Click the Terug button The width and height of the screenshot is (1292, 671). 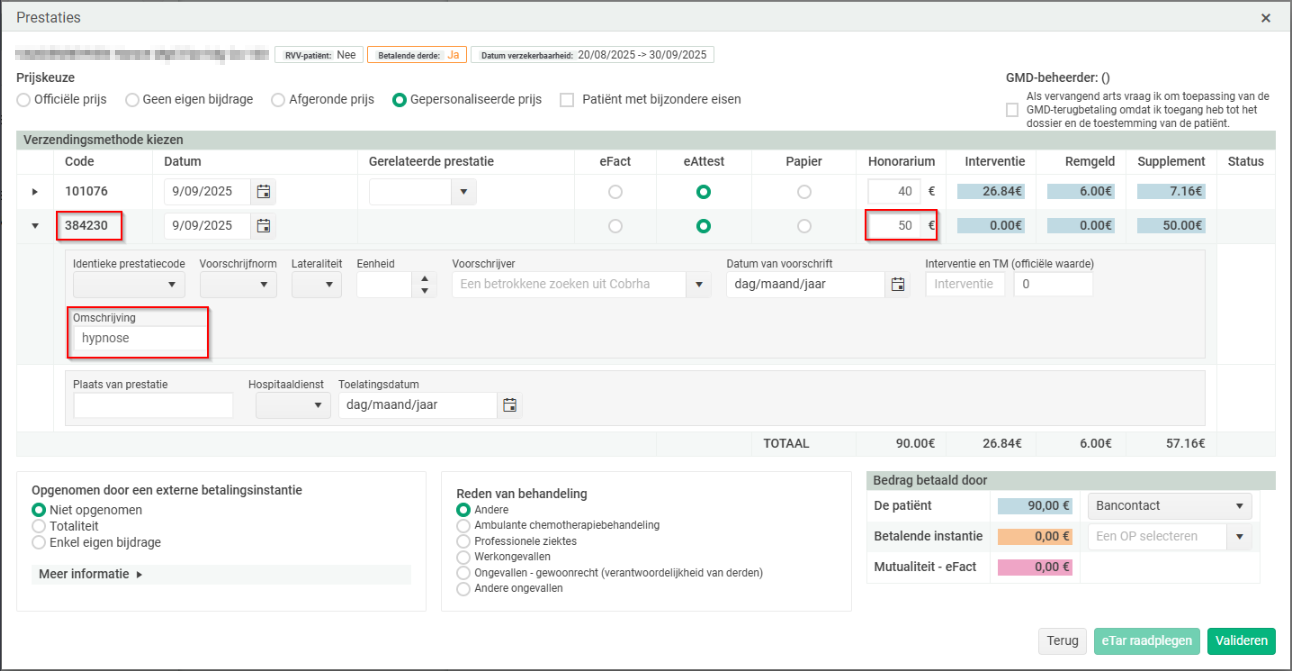tap(1063, 641)
